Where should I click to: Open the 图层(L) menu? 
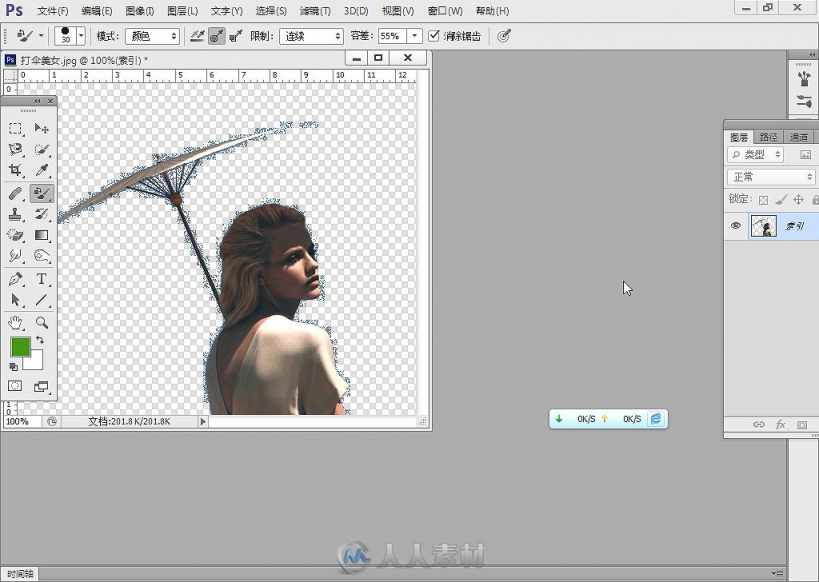(183, 10)
